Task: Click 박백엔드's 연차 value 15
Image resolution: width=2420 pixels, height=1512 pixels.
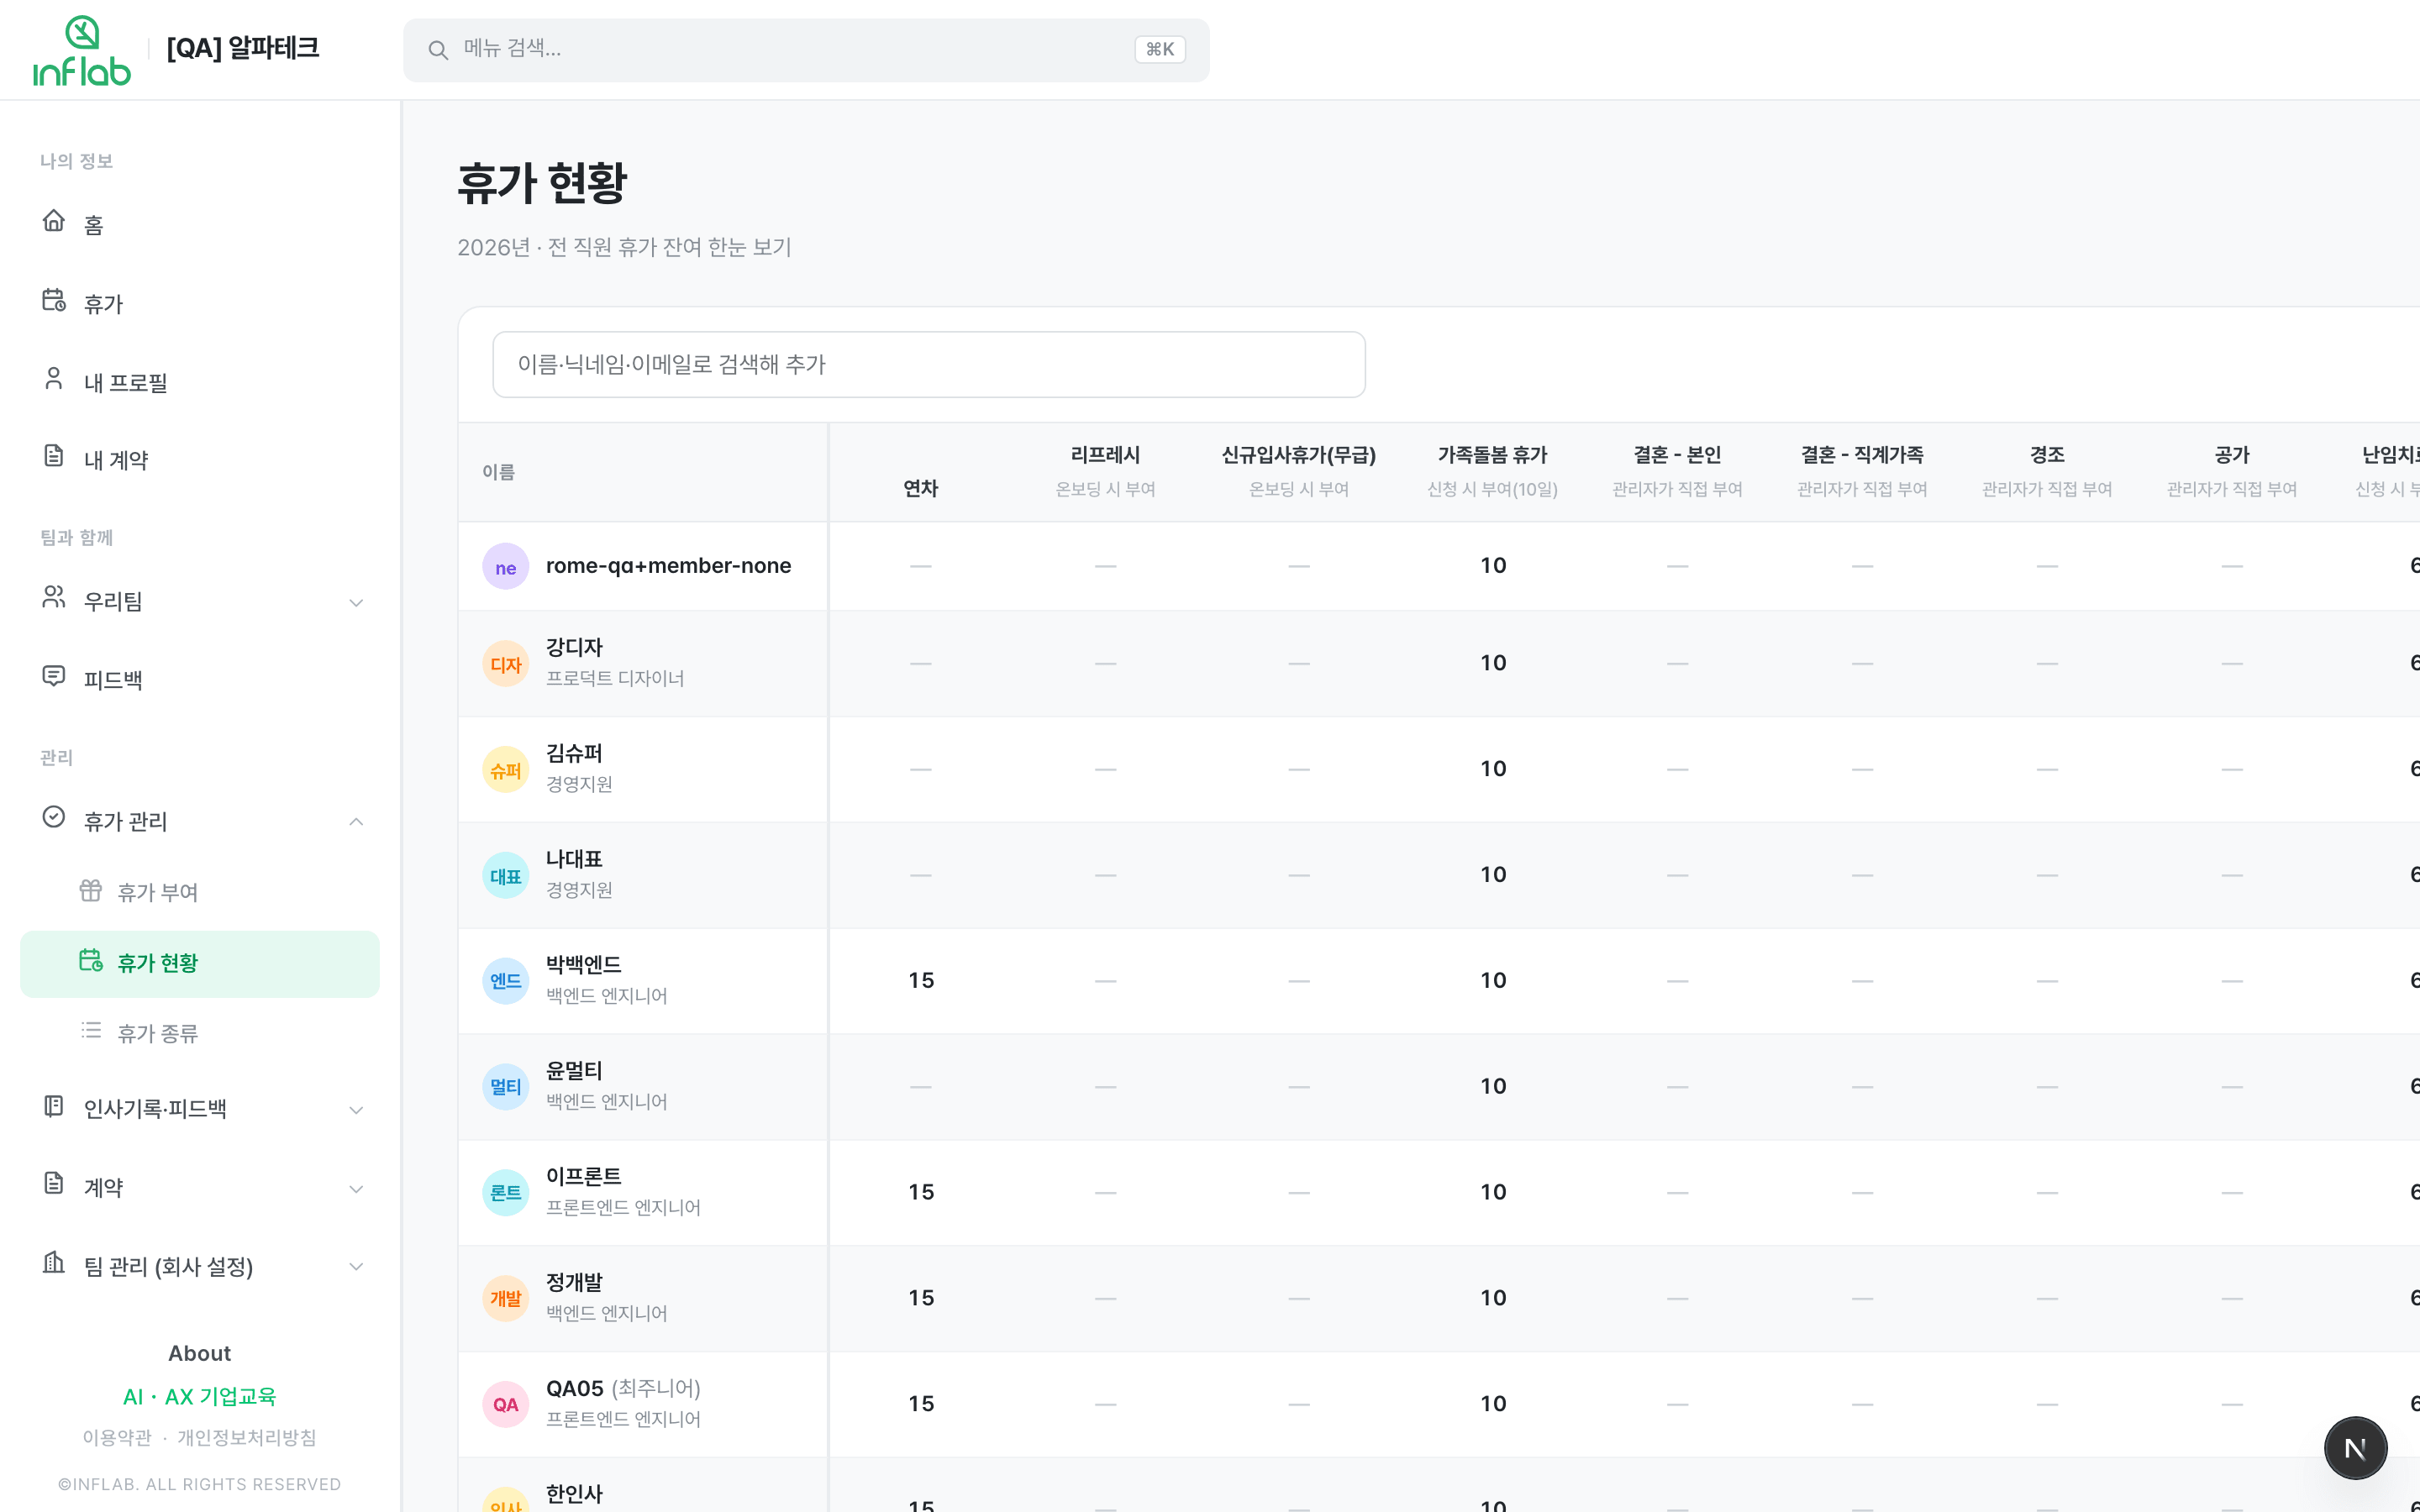Action: click(921, 980)
